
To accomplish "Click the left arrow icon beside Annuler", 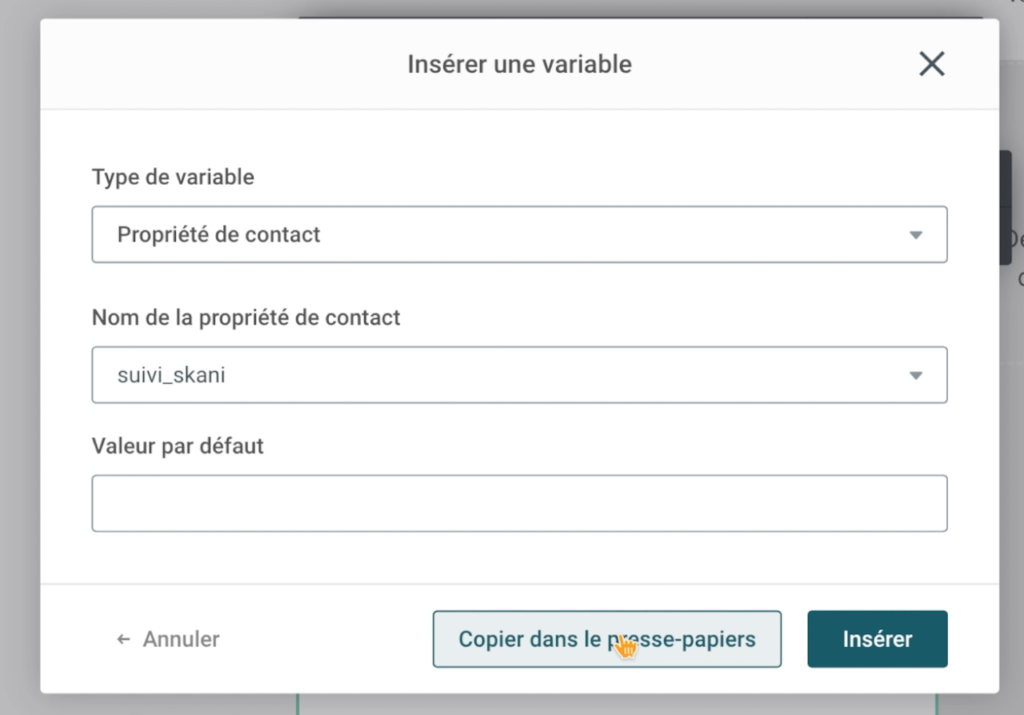I will point(123,639).
